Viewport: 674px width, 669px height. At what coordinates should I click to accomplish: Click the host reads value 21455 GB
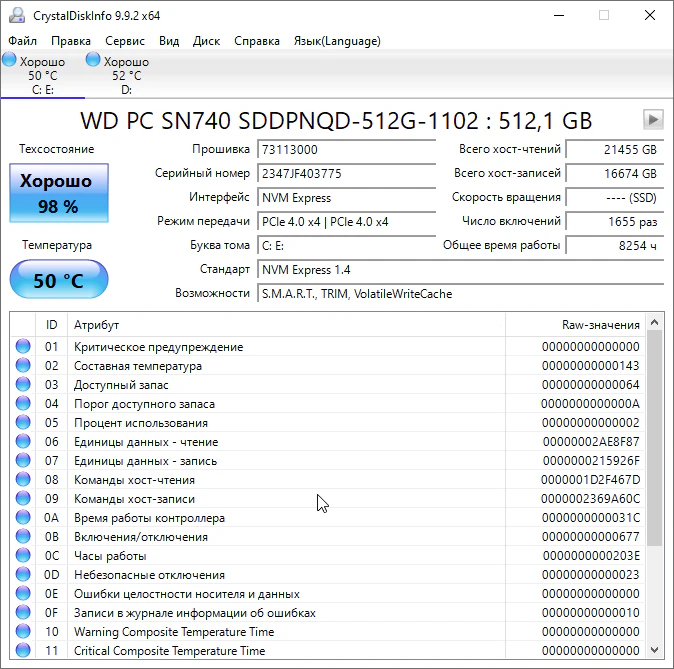[x=615, y=150]
